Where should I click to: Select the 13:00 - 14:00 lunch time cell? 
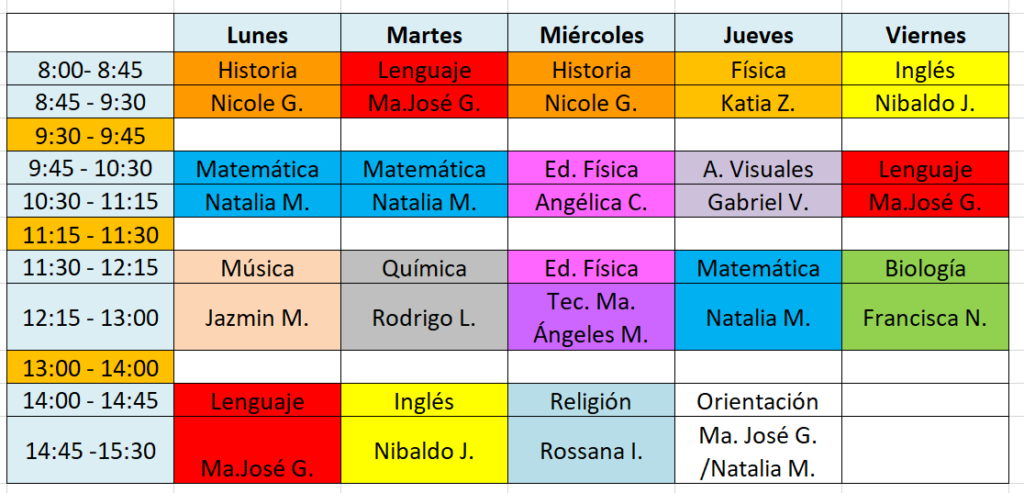(90, 368)
